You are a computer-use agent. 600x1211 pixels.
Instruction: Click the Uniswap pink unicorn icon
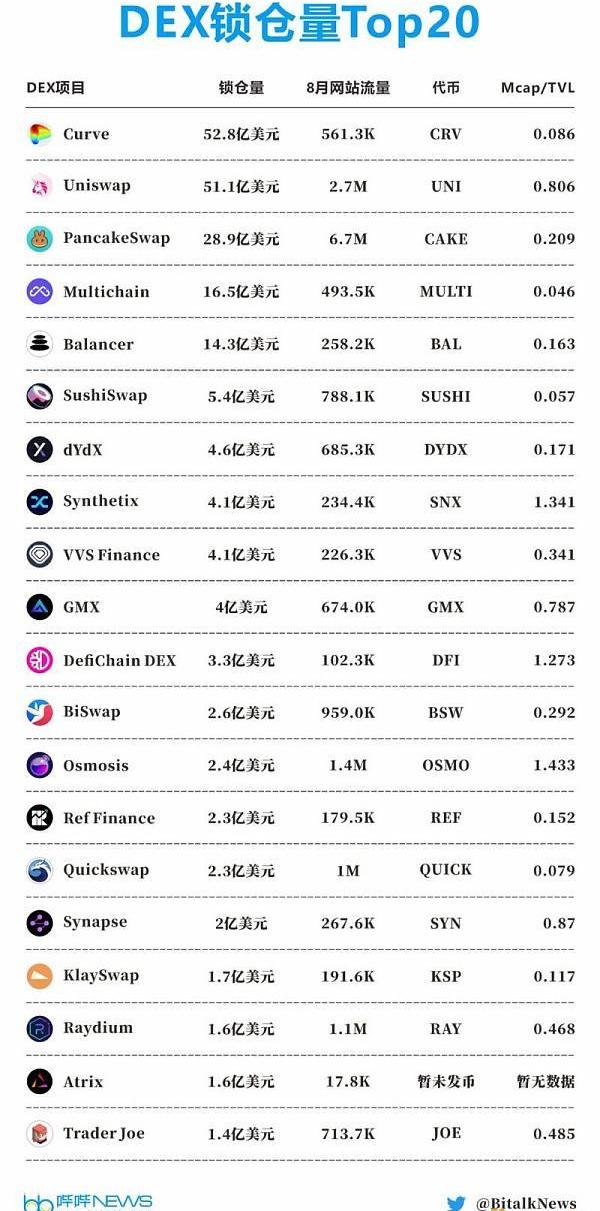40,187
